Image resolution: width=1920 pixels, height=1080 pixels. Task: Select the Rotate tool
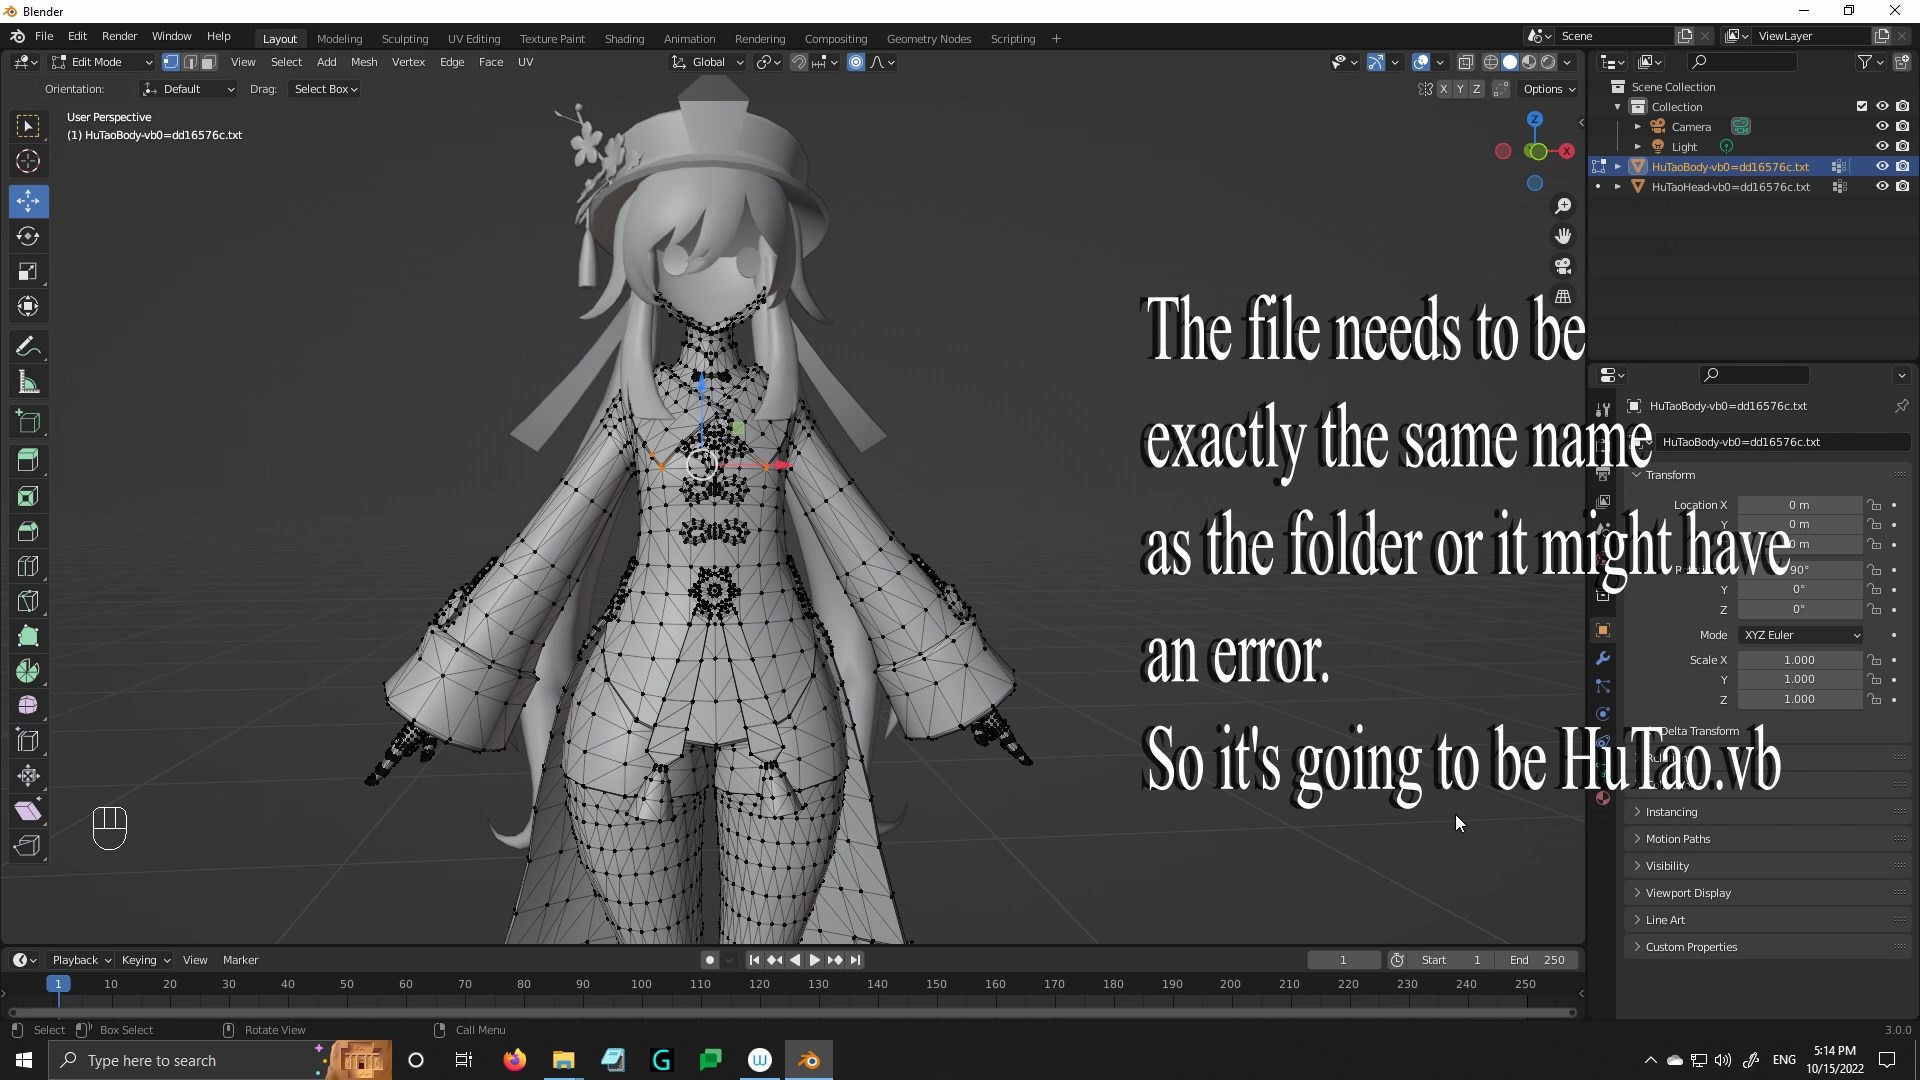tap(28, 237)
